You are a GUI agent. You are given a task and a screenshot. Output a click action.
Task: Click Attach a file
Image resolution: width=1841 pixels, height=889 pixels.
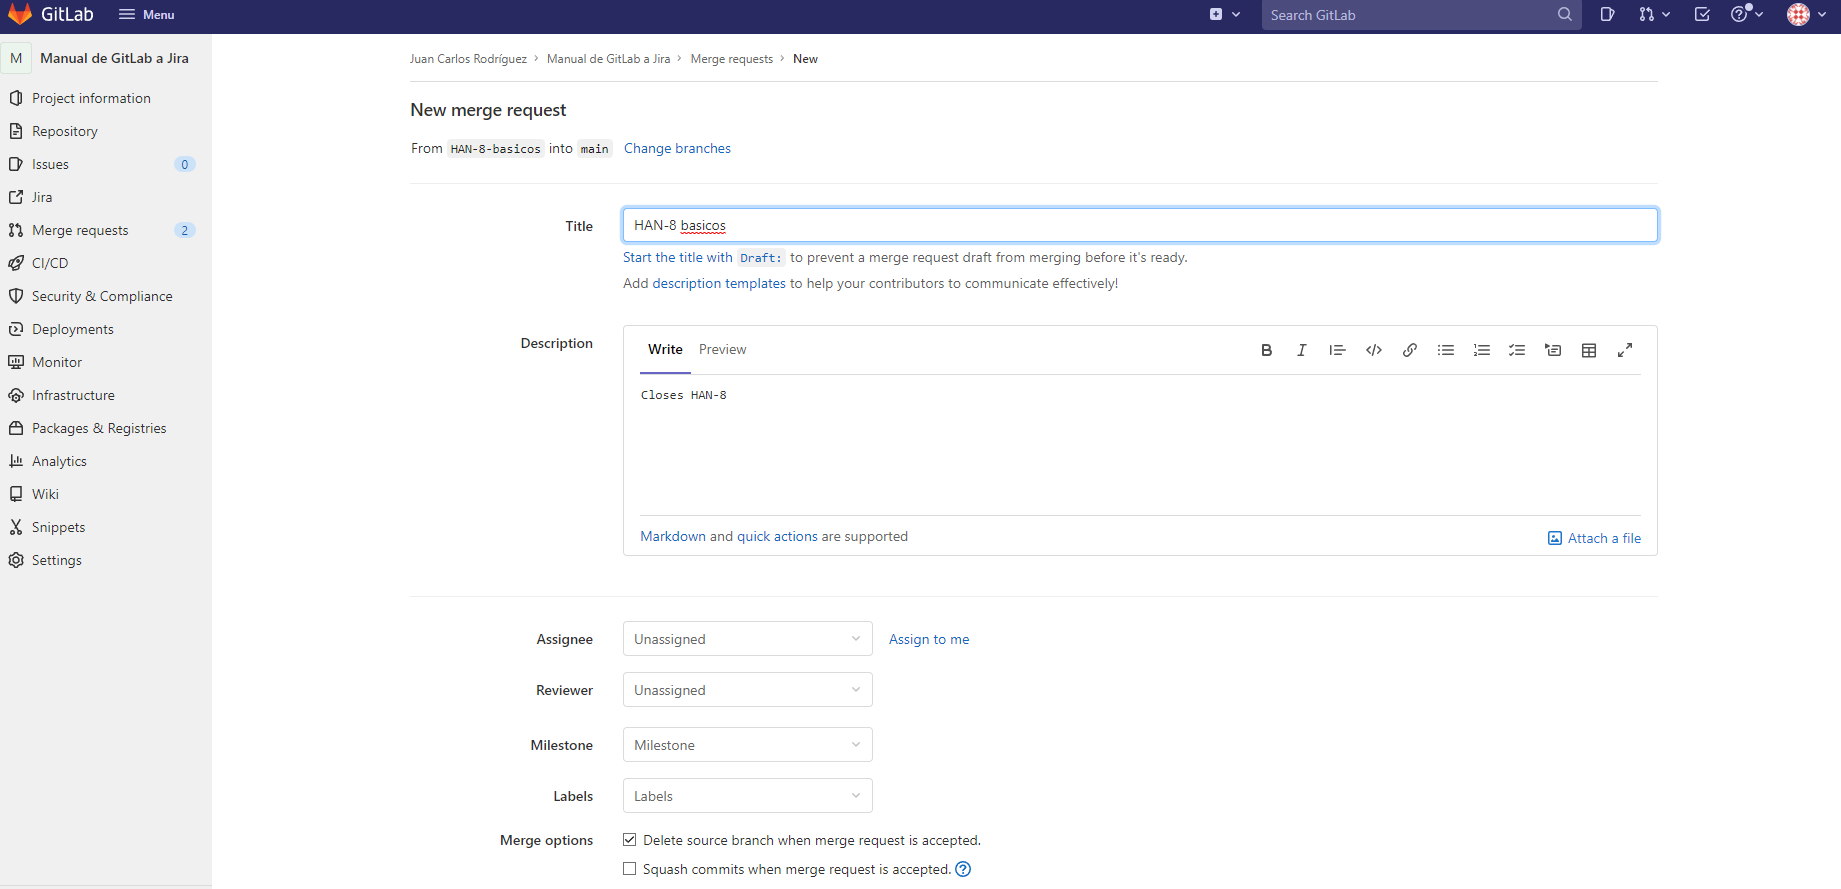click(x=1594, y=538)
